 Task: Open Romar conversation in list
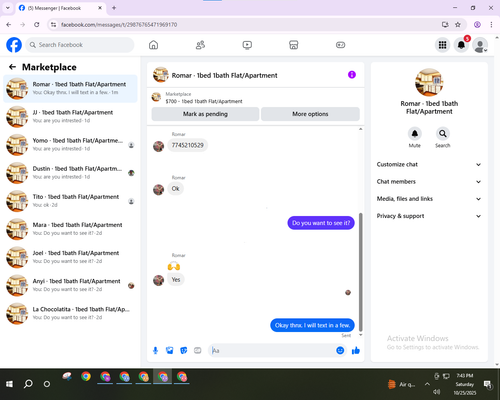[x=70, y=89]
